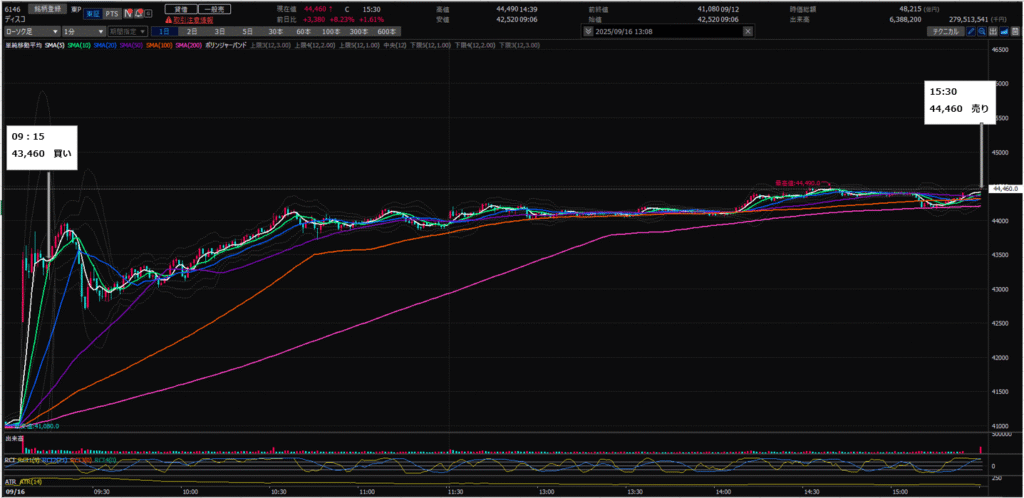Focus the 2025/09/16 13:08 date input field

pos(667,31)
